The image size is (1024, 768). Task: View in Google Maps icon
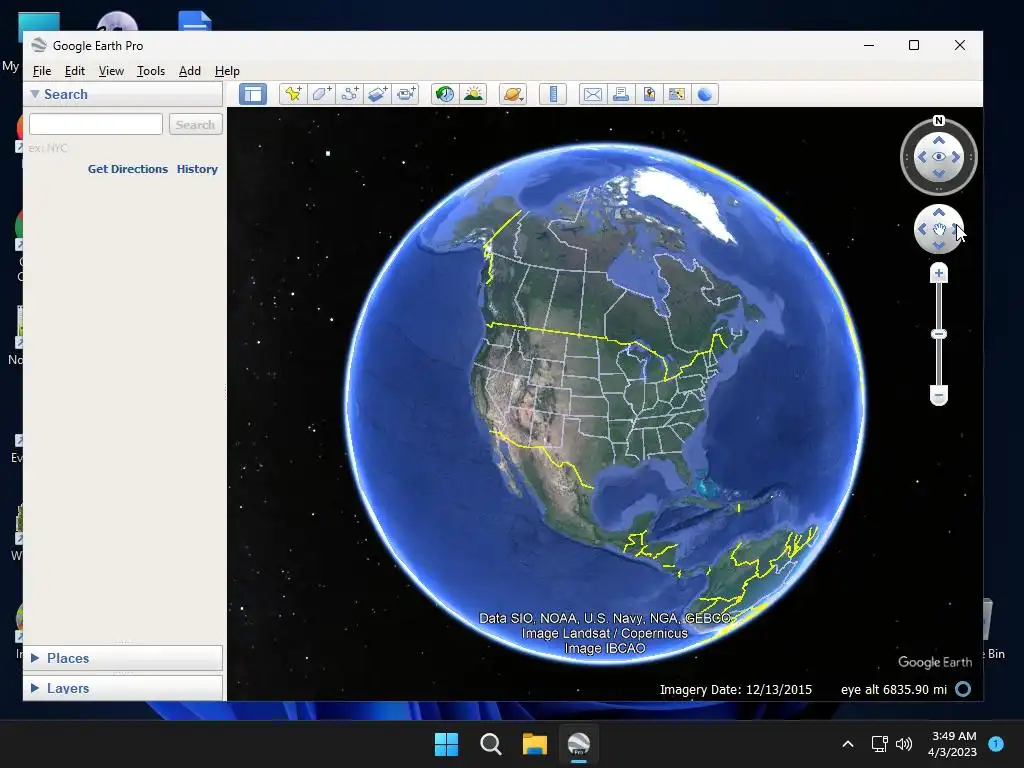(677, 94)
